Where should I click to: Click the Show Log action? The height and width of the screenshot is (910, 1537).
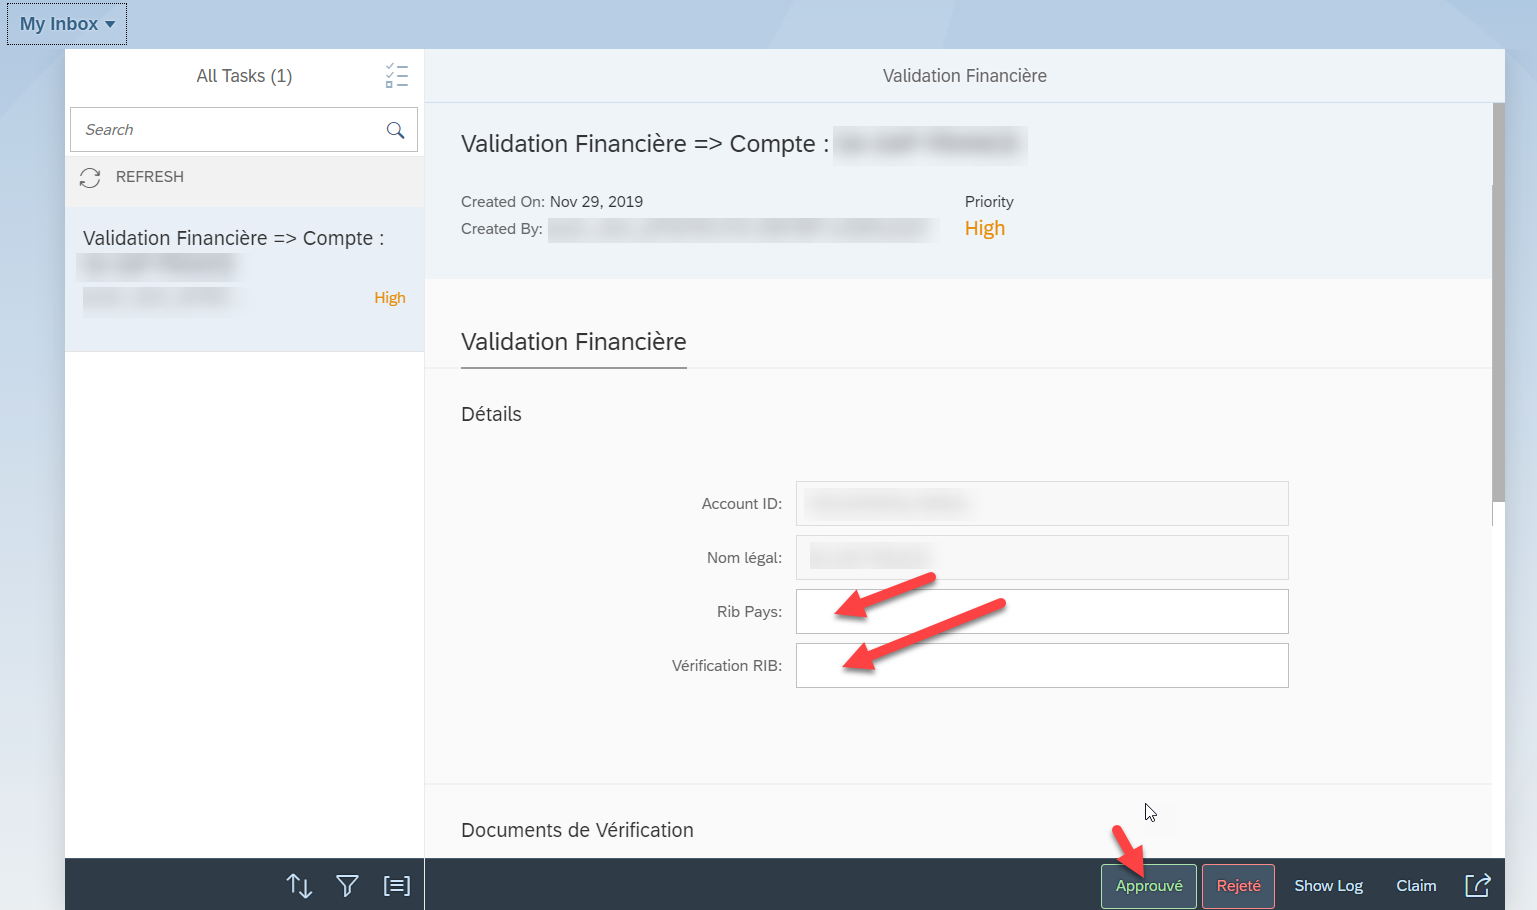[x=1328, y=885]
